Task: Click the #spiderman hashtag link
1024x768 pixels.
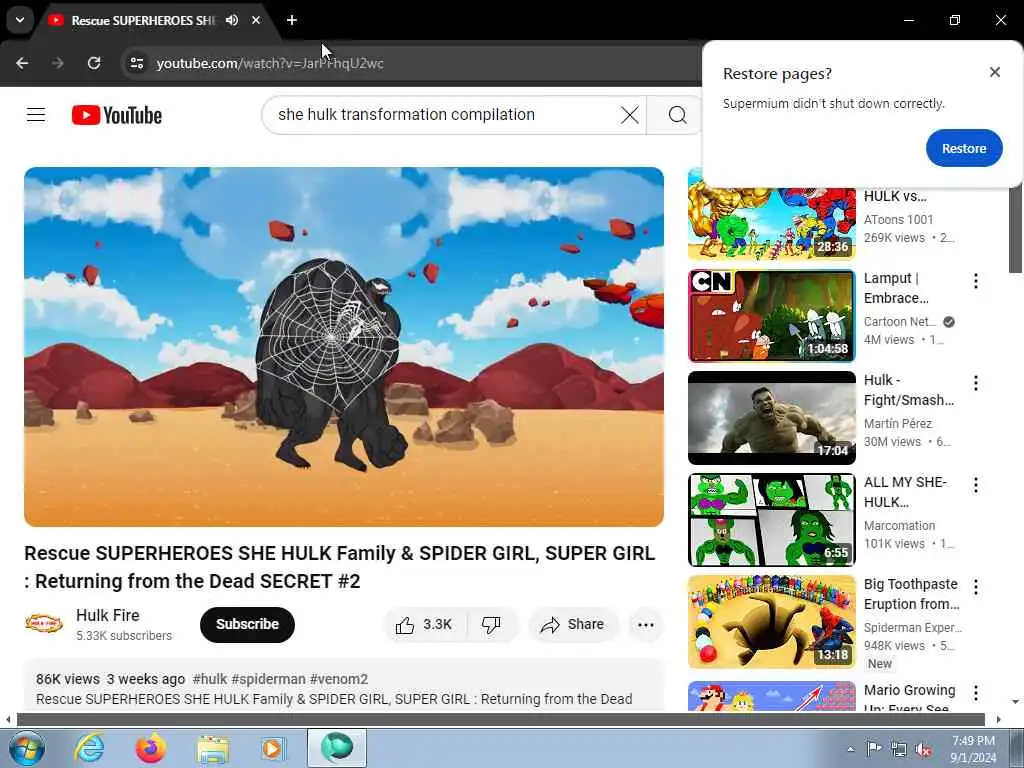Action: tap(268, 679)
